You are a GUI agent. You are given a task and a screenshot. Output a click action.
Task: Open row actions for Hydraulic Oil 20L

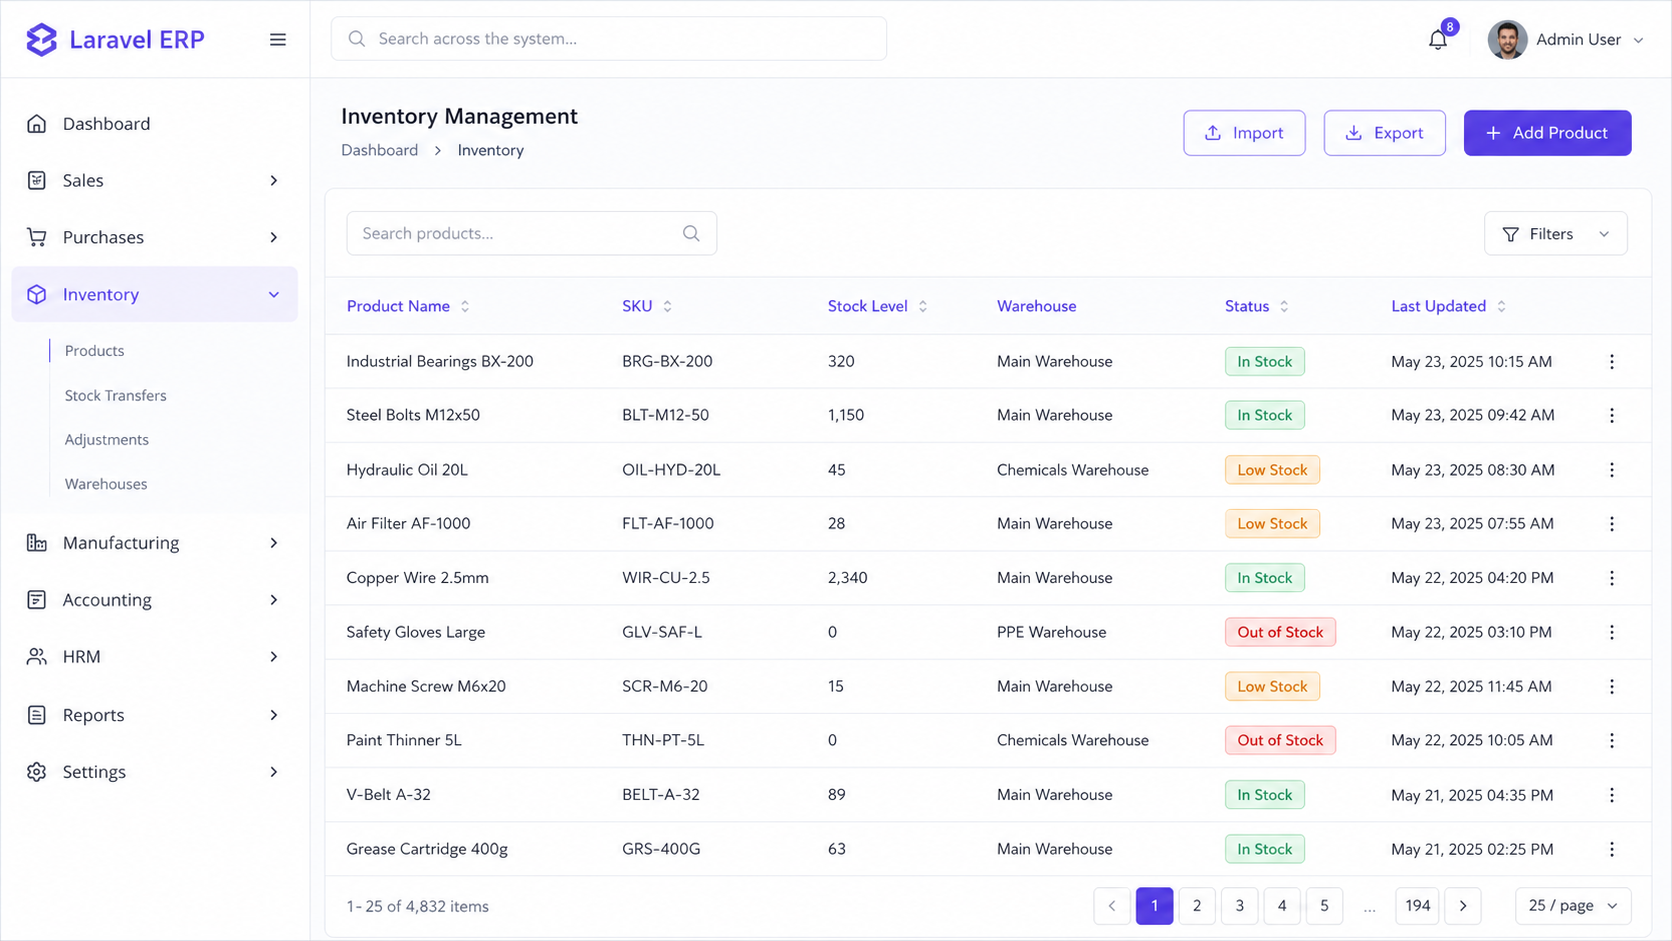click(x=1611, y=469)
